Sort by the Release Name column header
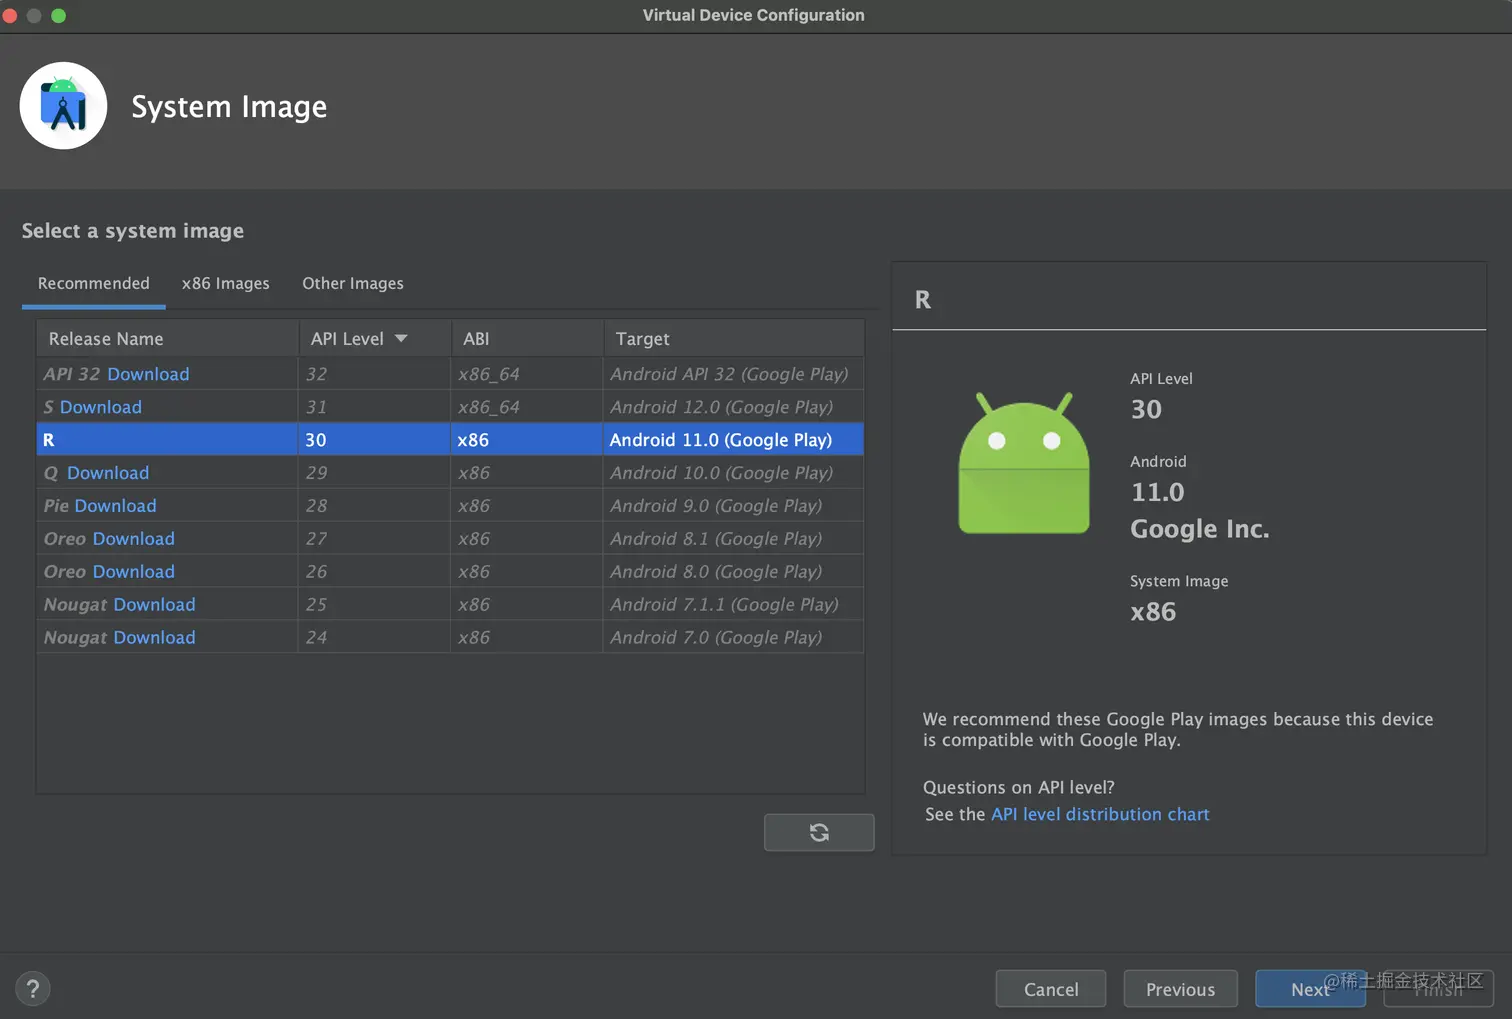This screenshot has height=1019, width=1512. [106, 339]
